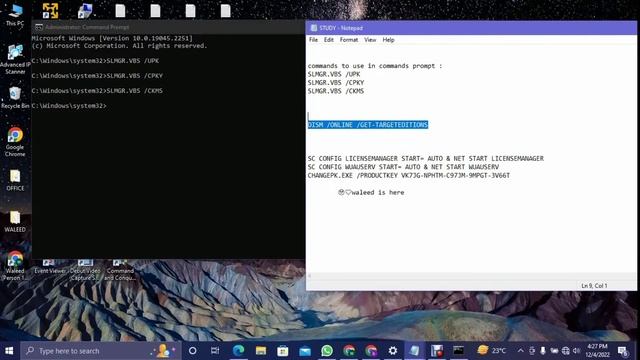This screenshot has height=360, width=640.
Task: Open the View menu in Notepad
Action: (370, 40)
